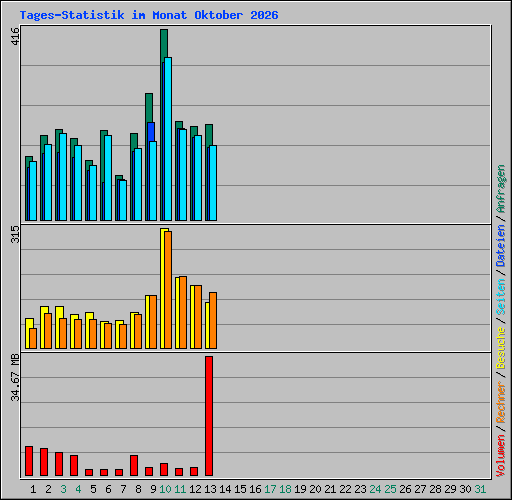Click the '315' axis maximum label
This screenshot has width=512, height=500.
15,234
